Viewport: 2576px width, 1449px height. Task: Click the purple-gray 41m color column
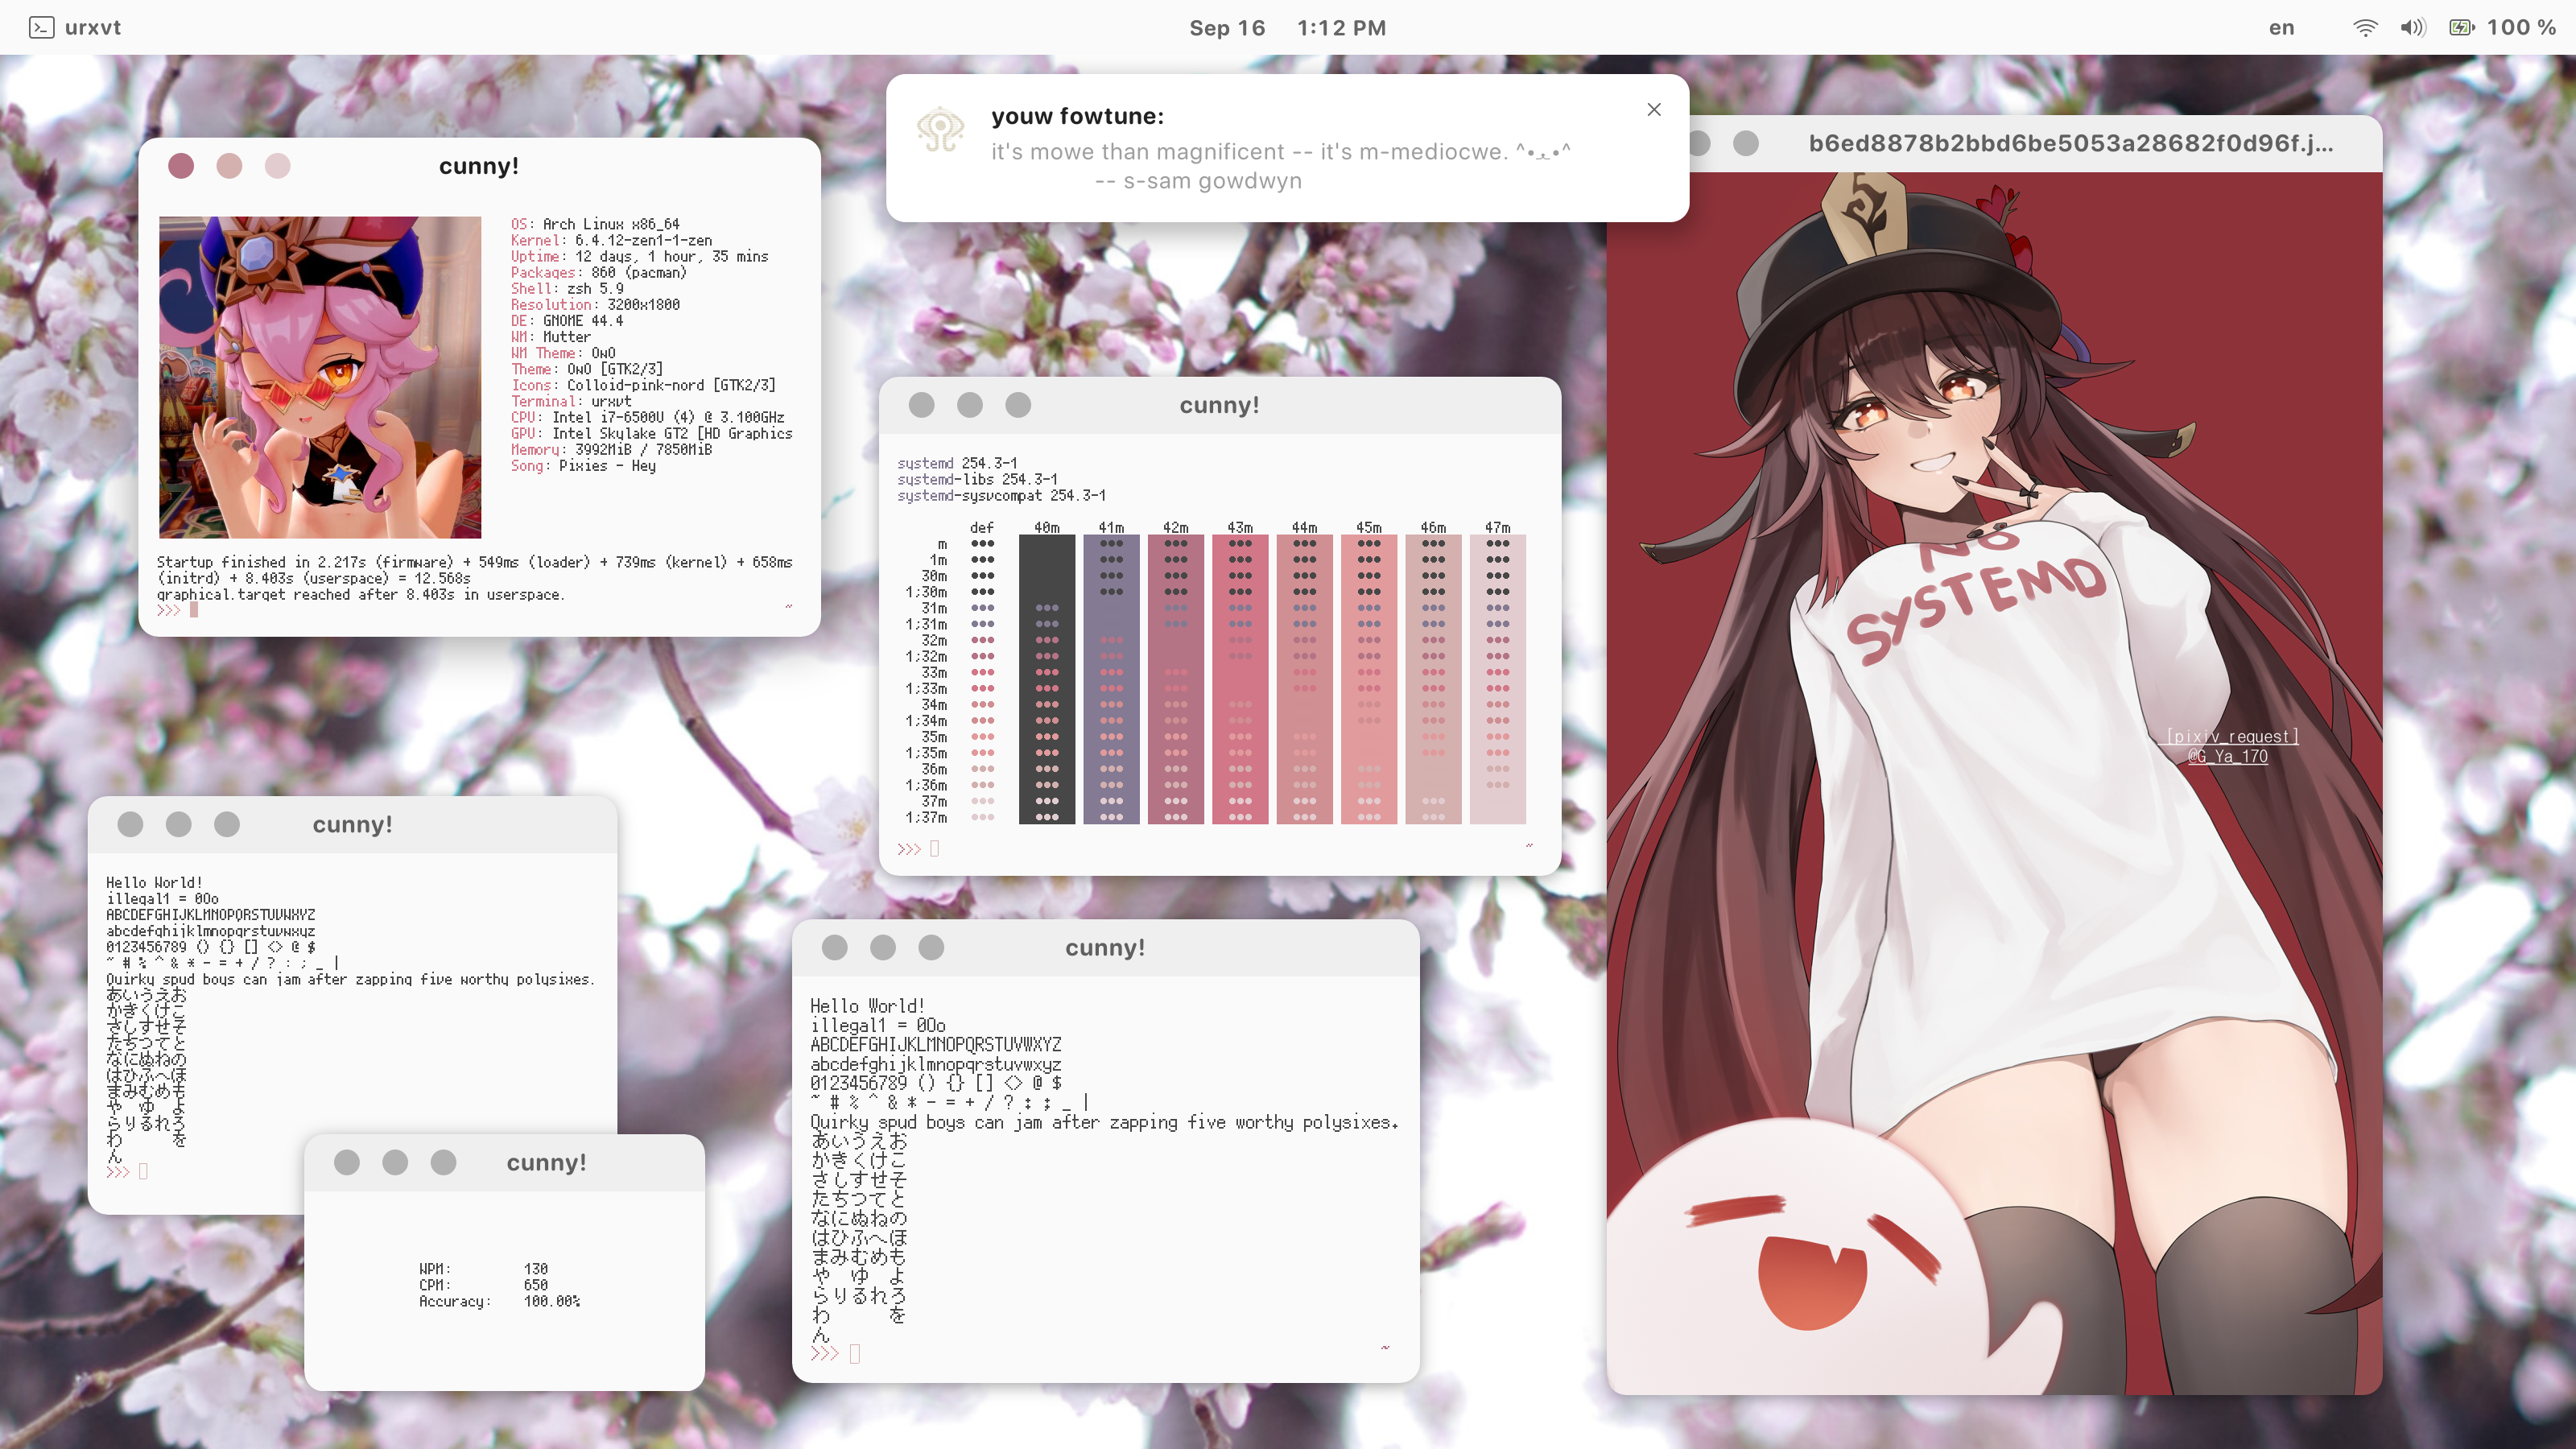1111,679
